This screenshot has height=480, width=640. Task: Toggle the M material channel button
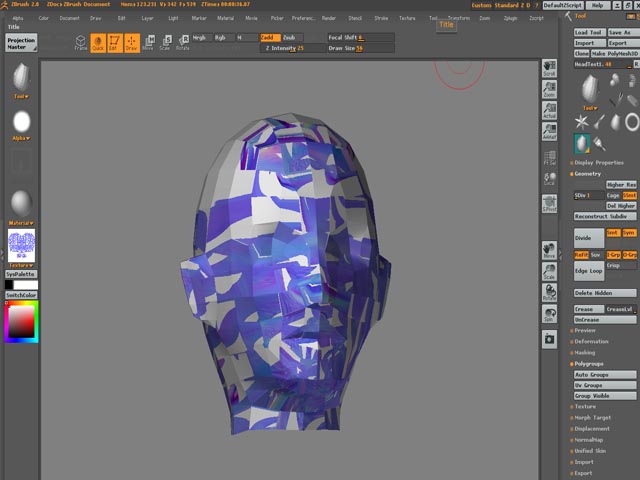[x=247, y=38]
